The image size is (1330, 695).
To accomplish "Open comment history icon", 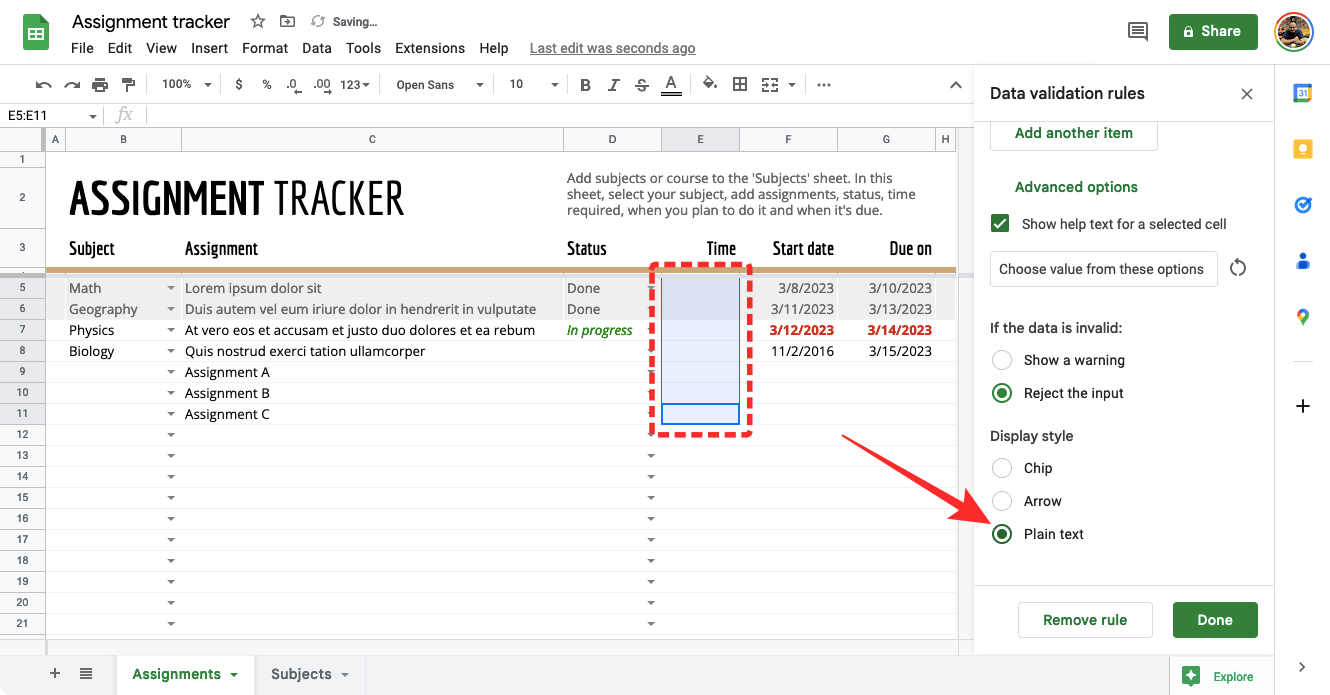I will tap(1137, 32).
